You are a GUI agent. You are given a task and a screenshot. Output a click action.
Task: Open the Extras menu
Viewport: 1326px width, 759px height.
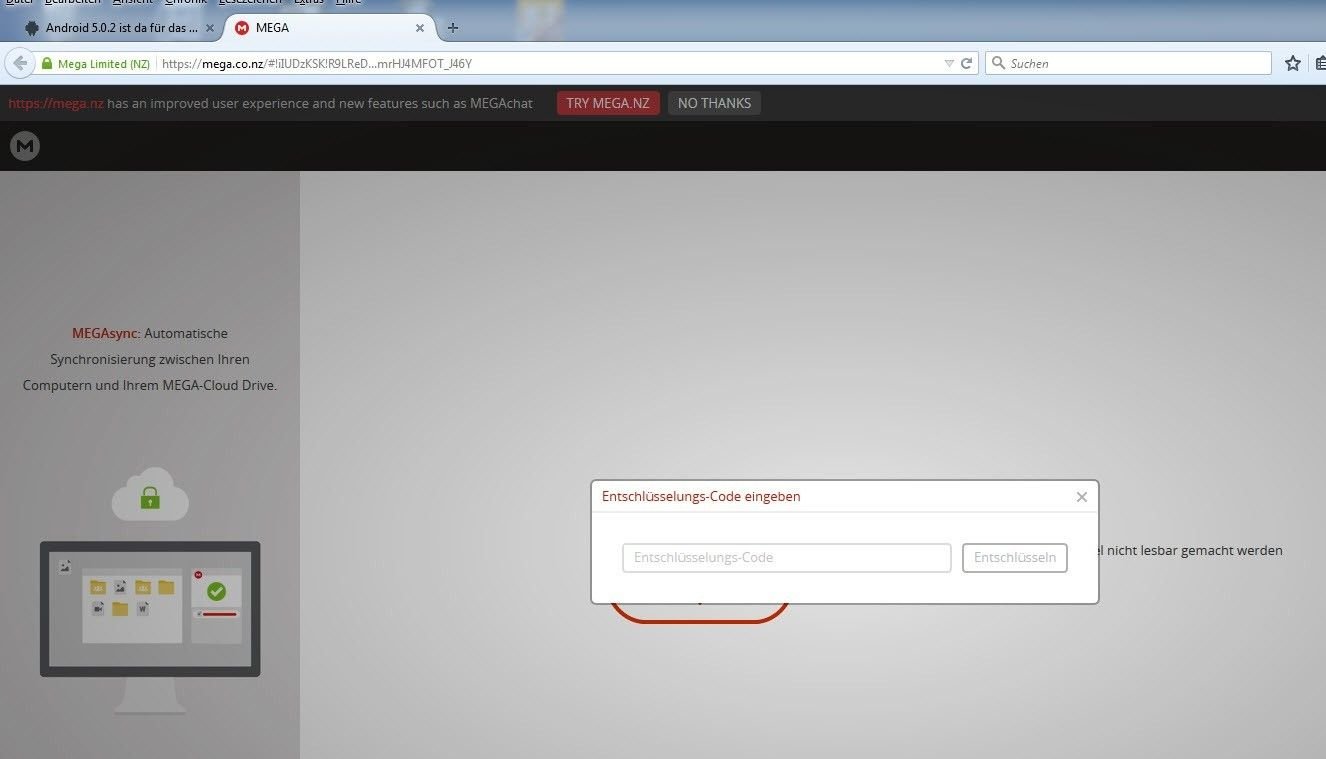[x=308, y=3]
